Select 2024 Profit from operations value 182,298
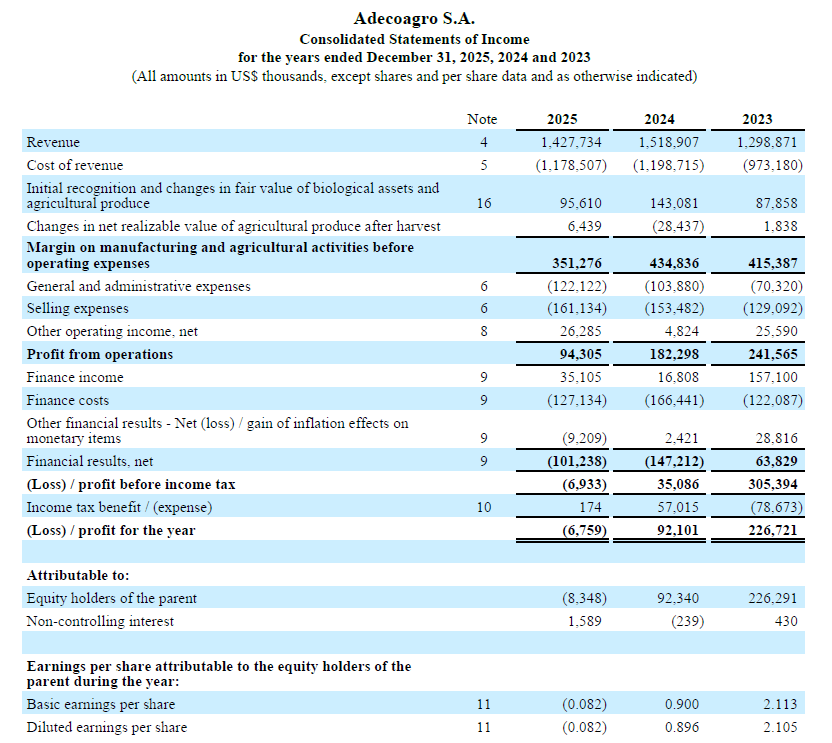This screenshot has height=743, width=832. (670, 354)
